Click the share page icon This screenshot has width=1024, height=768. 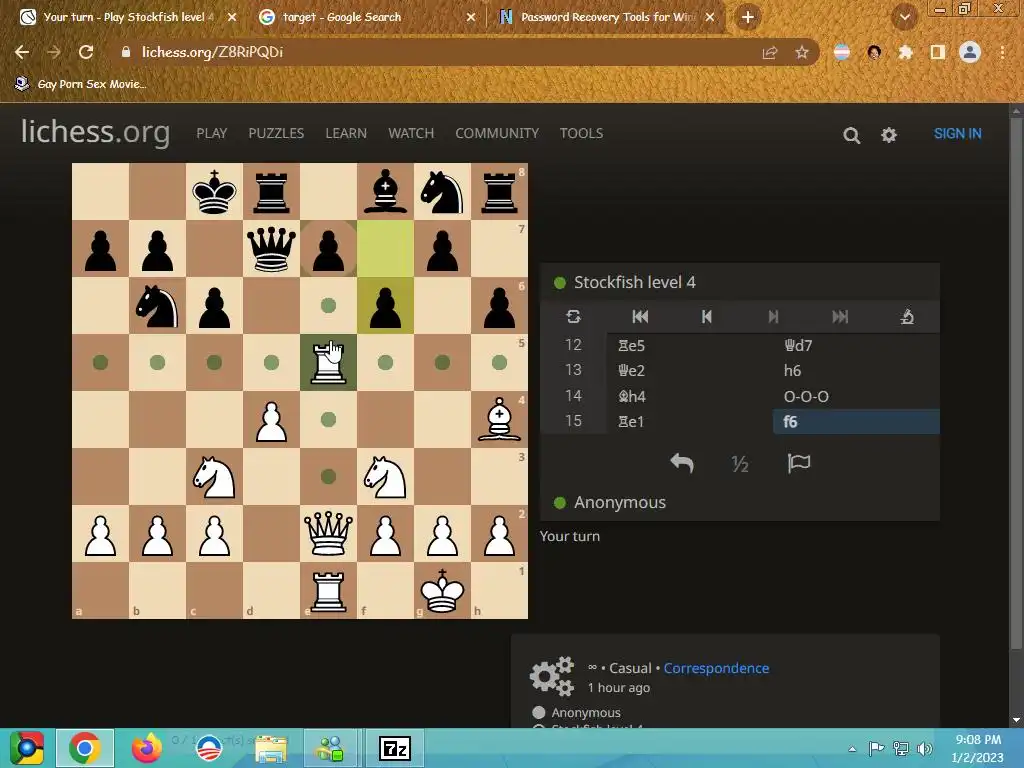pos(770,52)
